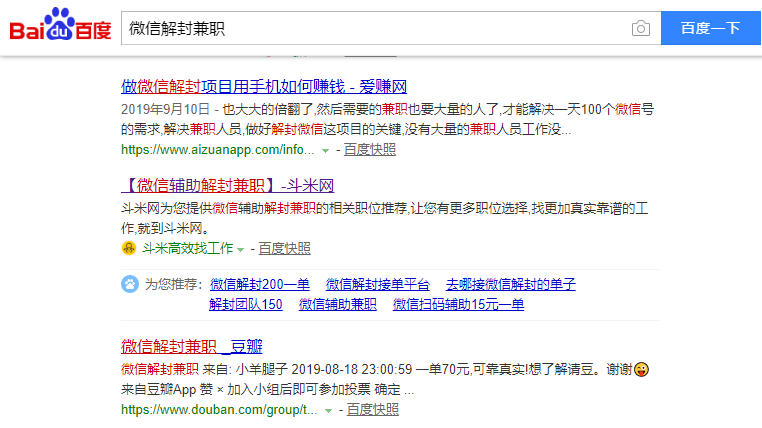Image resolution: width=762 pixels, height=428 pixels.
Task: Click the Doumi yellow site icon
Action: point(129,248)
